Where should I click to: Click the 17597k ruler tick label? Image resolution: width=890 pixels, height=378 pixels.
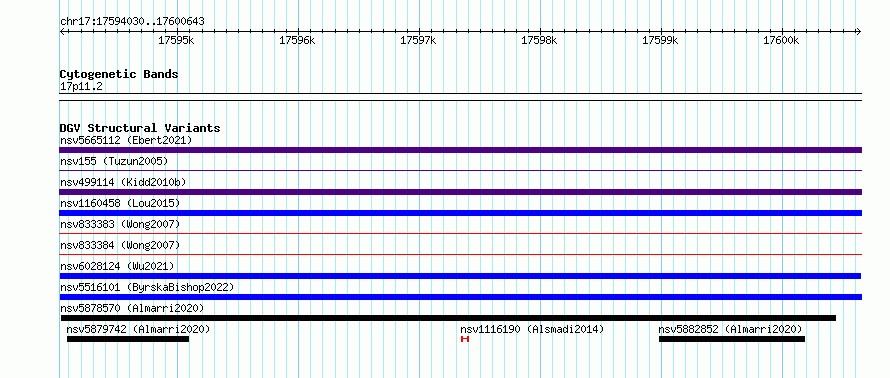pyautogui.click(x=418, y=40)
